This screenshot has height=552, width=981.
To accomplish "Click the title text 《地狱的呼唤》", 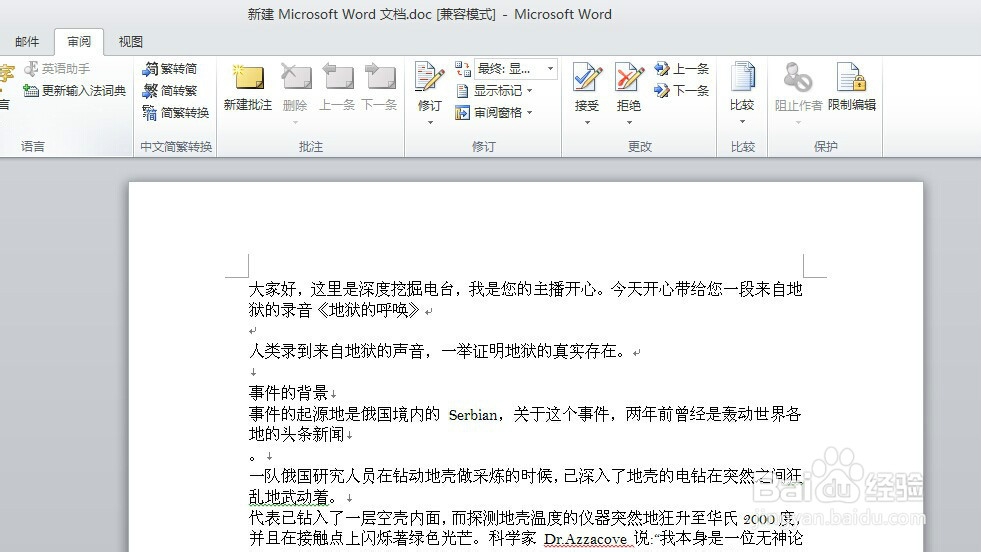I will pos(367,310).
